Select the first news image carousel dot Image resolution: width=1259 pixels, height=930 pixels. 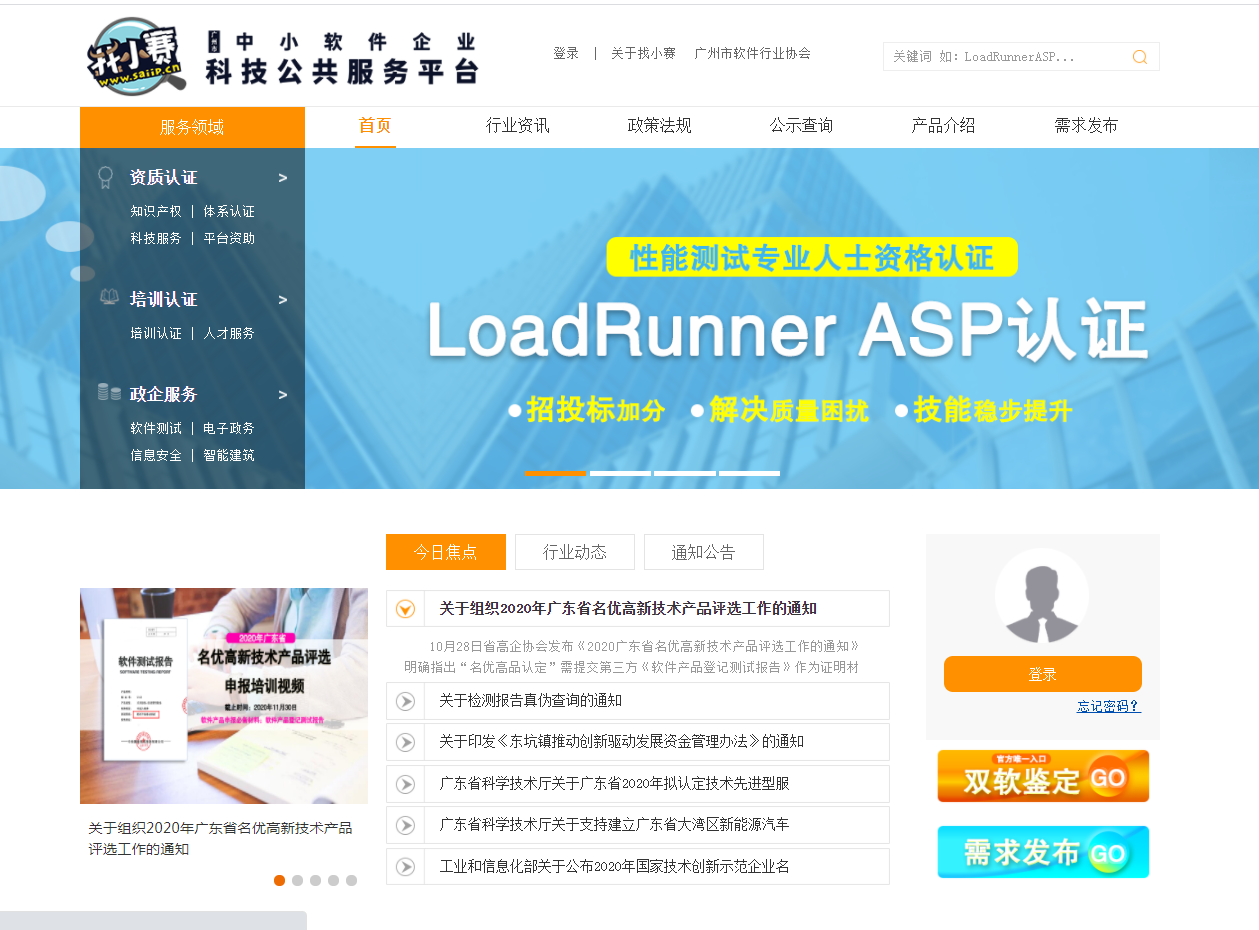point(280,881)
